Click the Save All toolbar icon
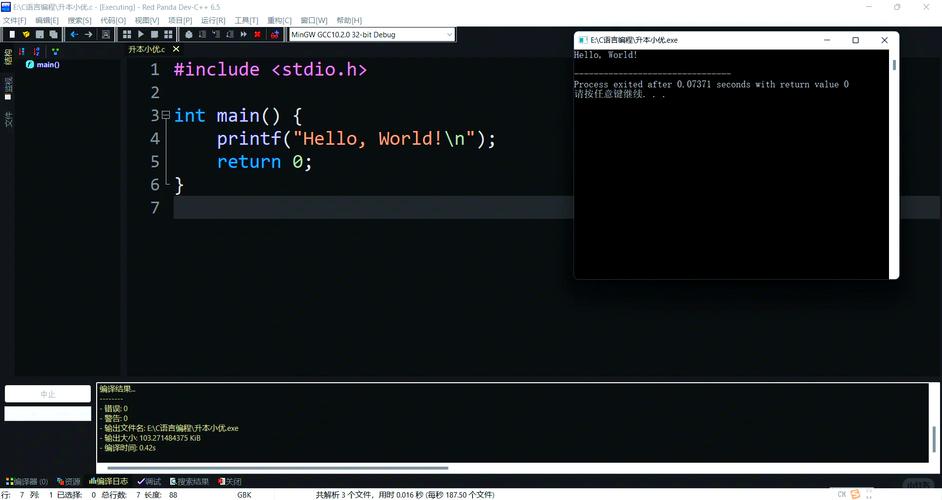The width and height of the screenshot is (942, 500). (53, 35)
